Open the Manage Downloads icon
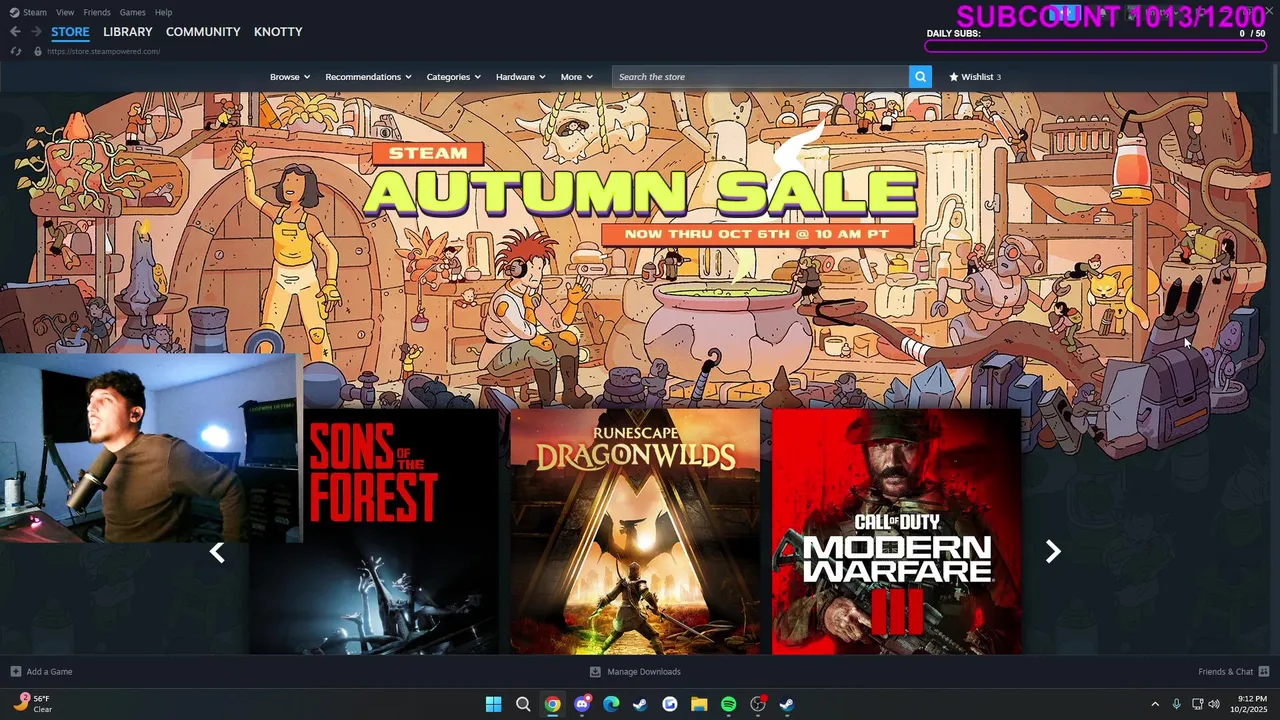1280x720 pixels. pos(595,672)
